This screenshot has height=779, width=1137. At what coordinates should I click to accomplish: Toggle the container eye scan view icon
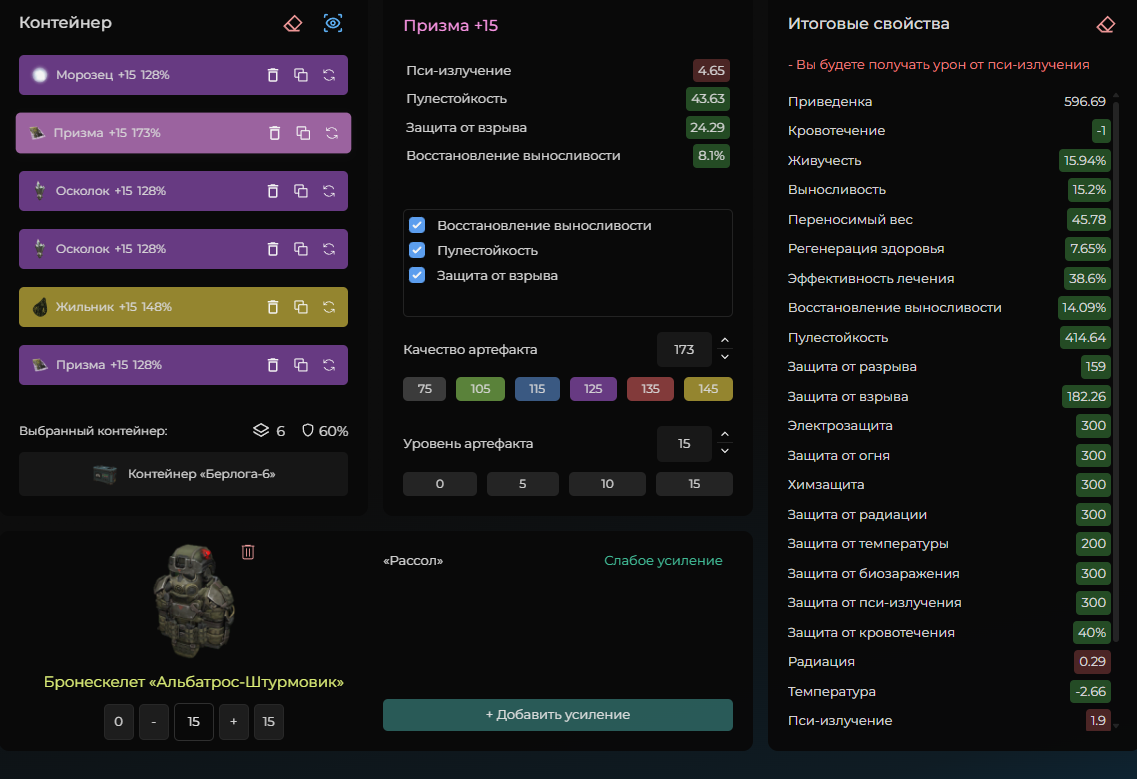(x=333, y=23)
